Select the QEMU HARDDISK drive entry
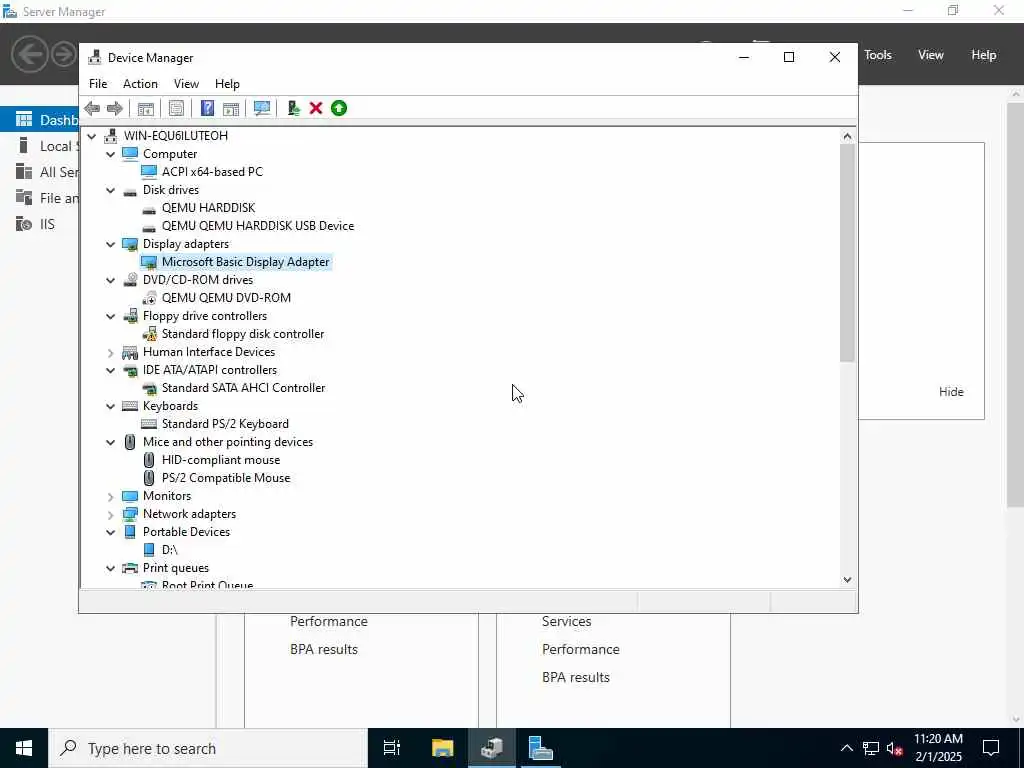Image resolution: width=1024 pixels, height=768 pixels. tap(208, 208)
